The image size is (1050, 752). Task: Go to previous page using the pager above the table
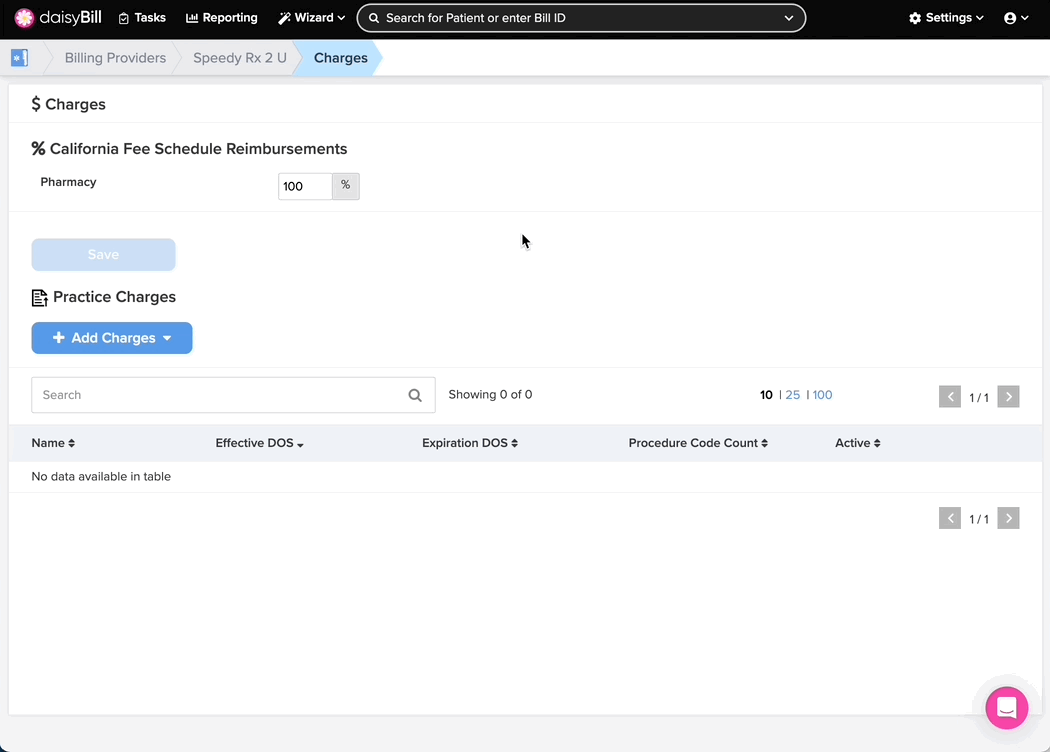[x=950, y=396]
